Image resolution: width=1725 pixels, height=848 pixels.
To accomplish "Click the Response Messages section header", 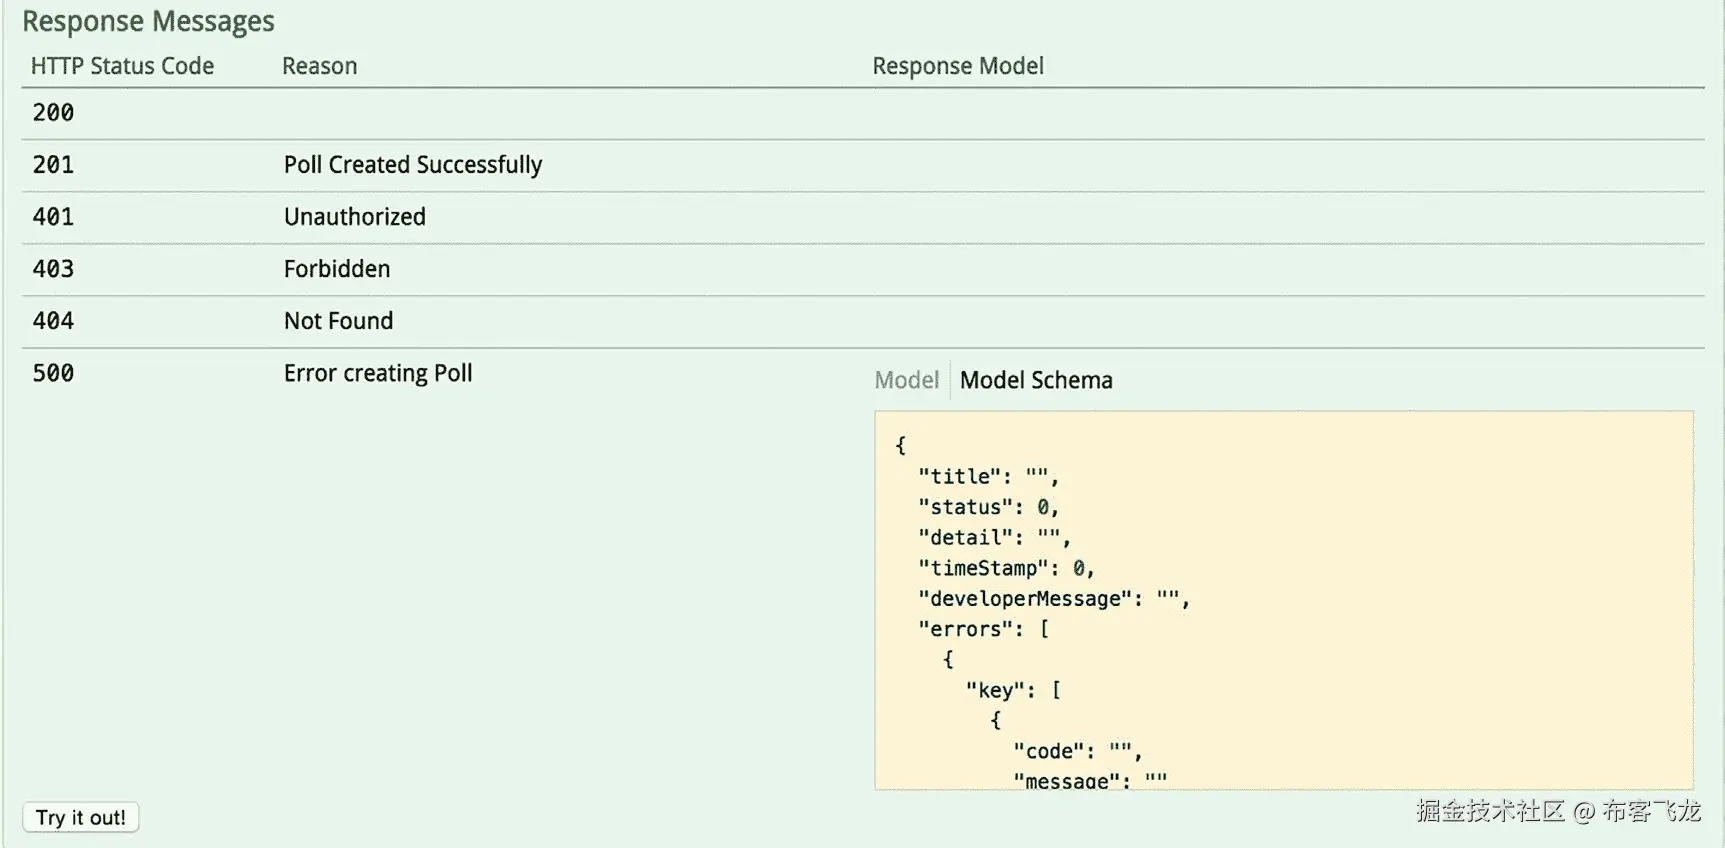I will (147, 21).
